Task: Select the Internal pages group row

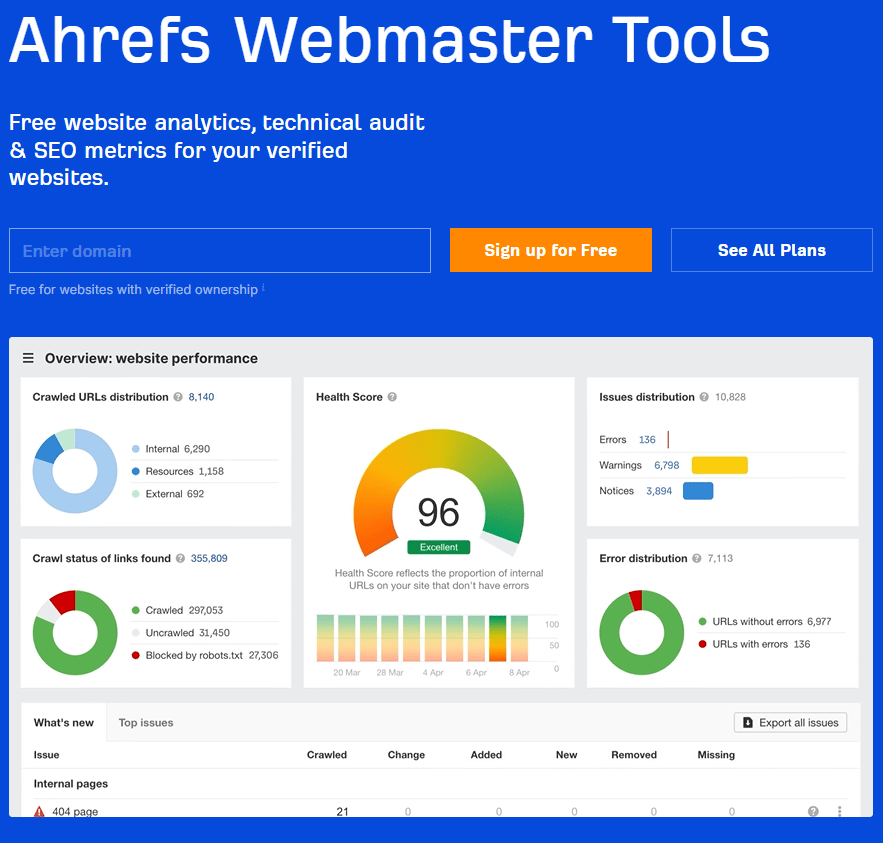Action: click(x=441, y=784)
